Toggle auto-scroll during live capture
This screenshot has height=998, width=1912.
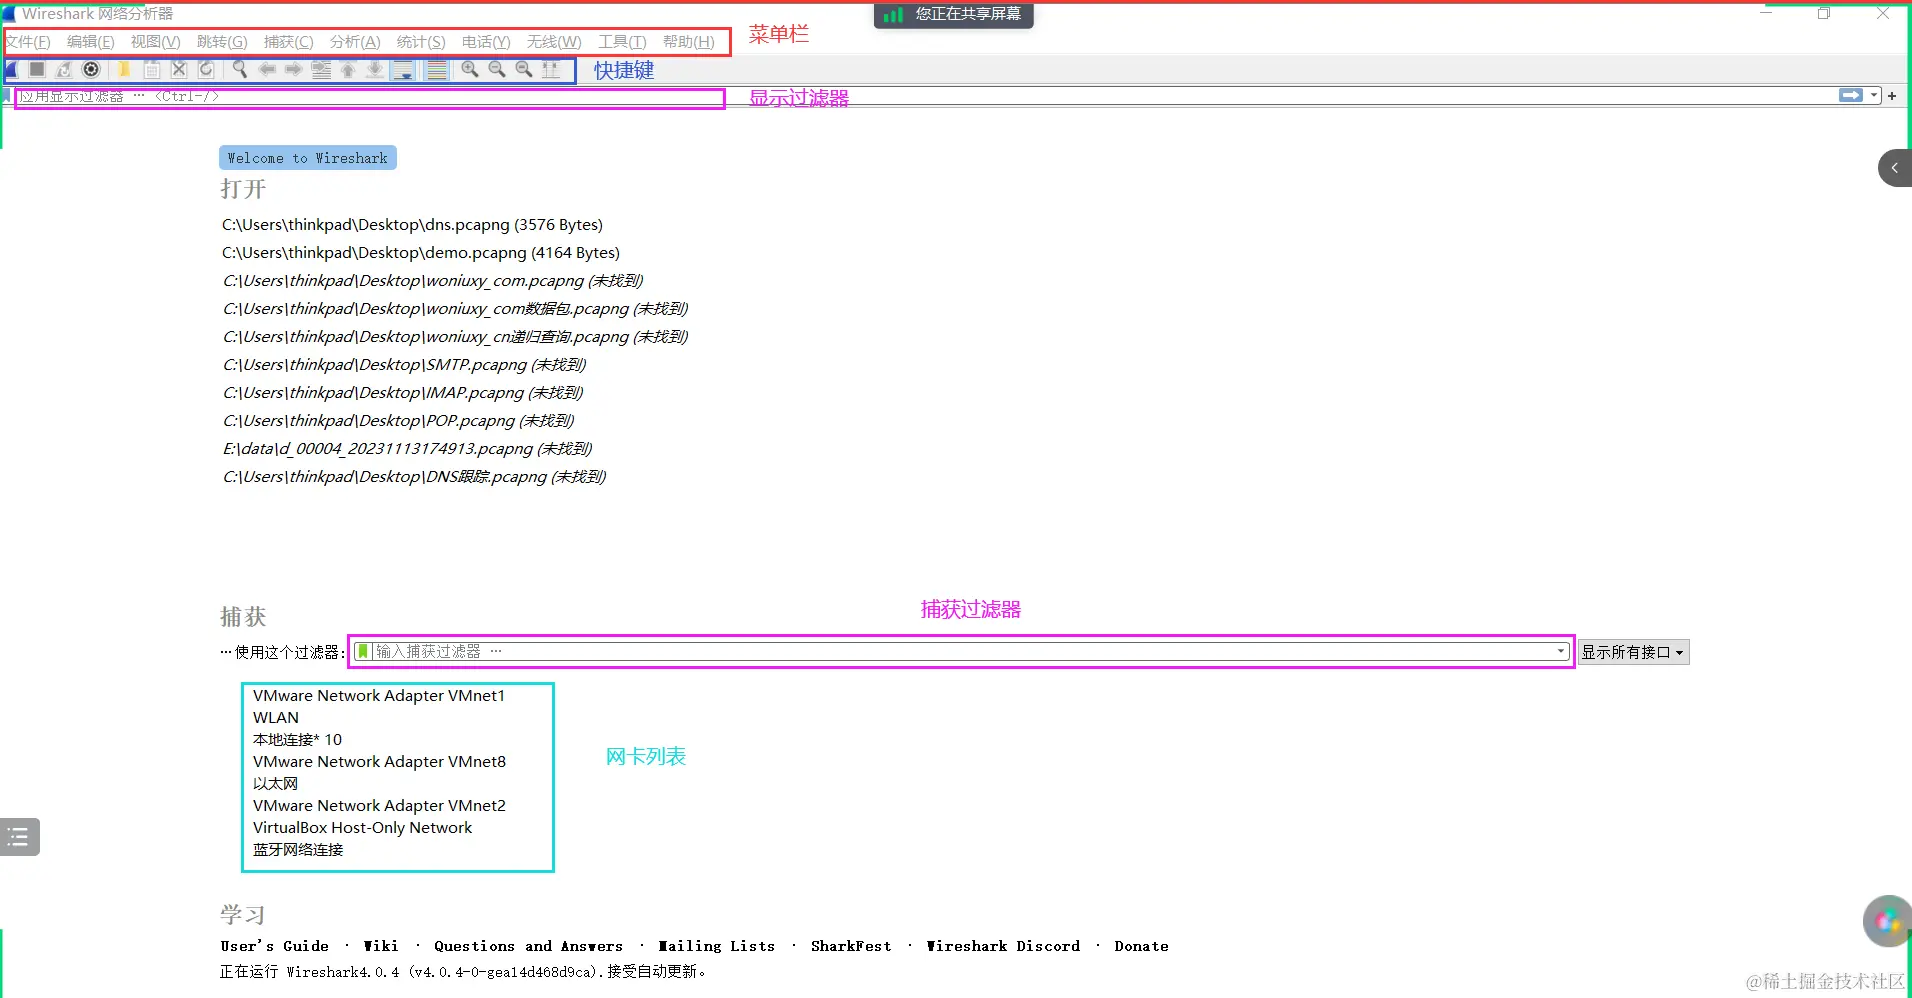click(x=403, y=69)
